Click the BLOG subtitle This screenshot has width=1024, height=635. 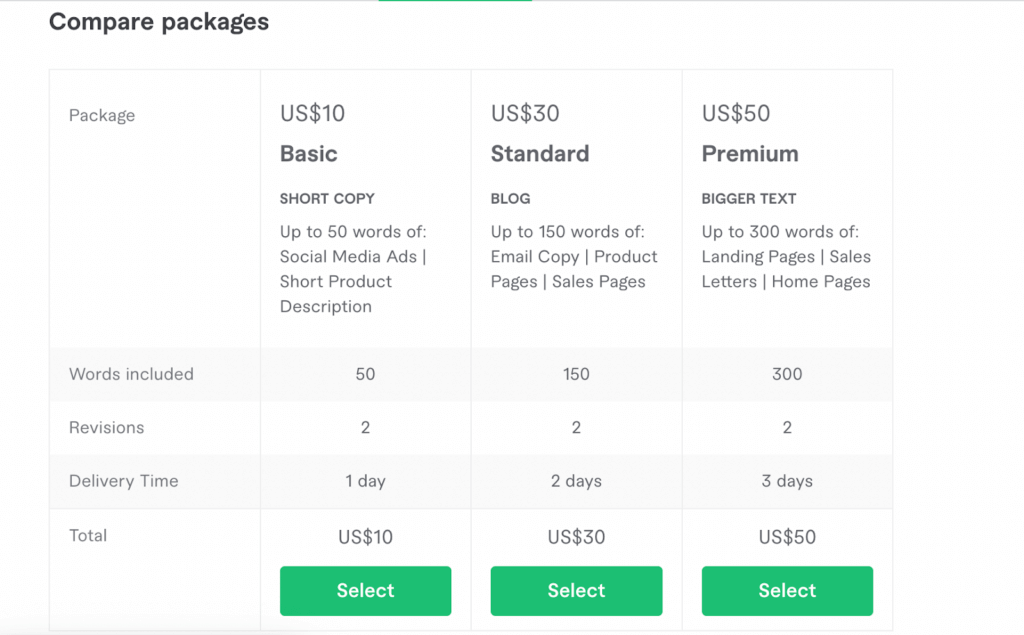[510, 199]
